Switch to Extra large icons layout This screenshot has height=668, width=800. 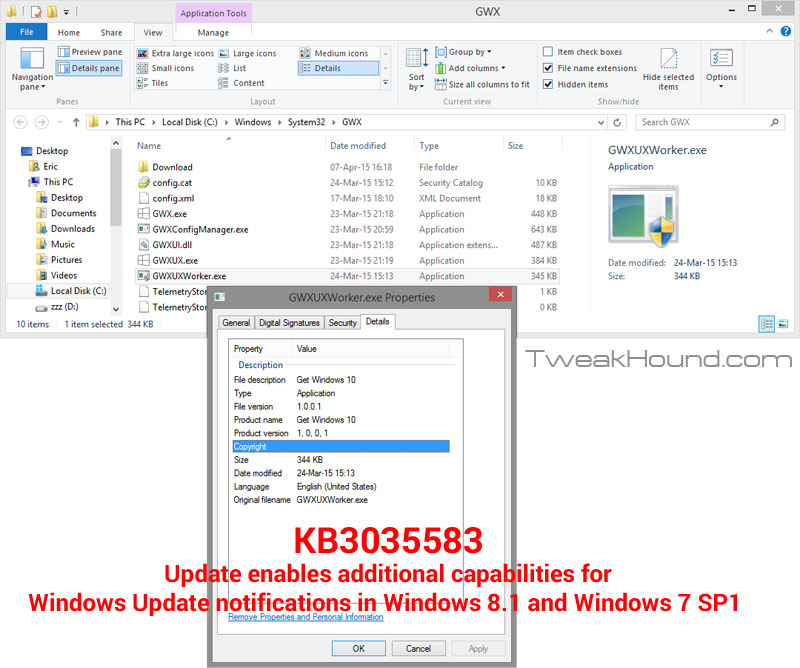tap(176, 53)
